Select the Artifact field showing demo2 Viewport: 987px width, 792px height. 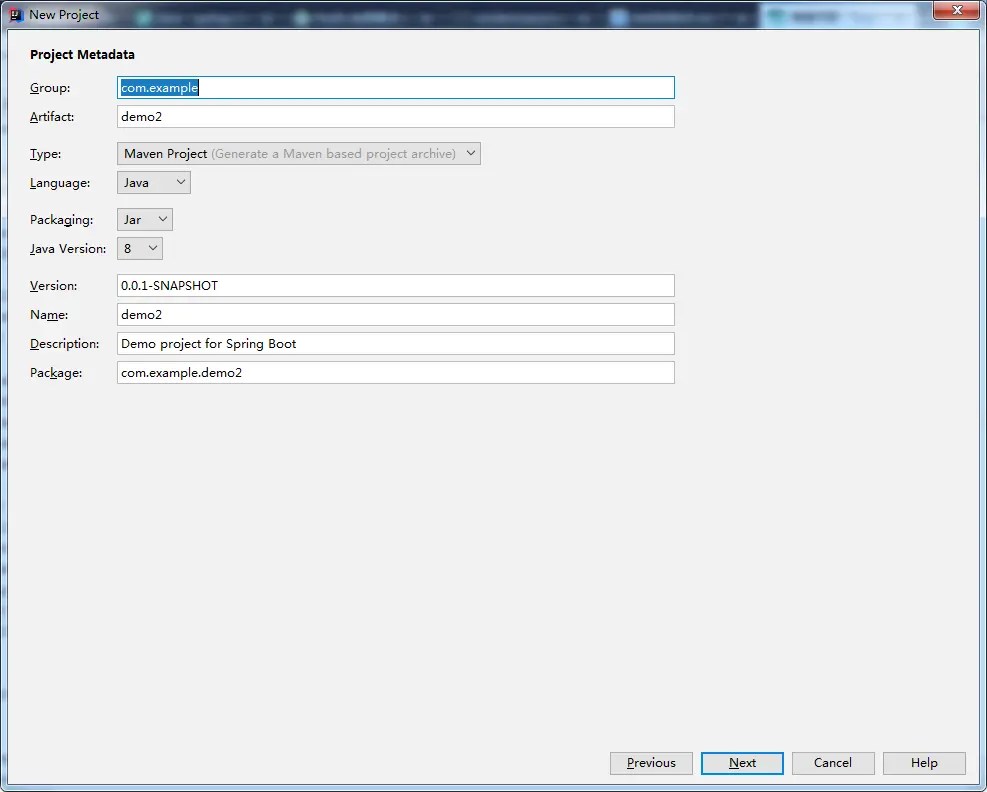point(395,116)
